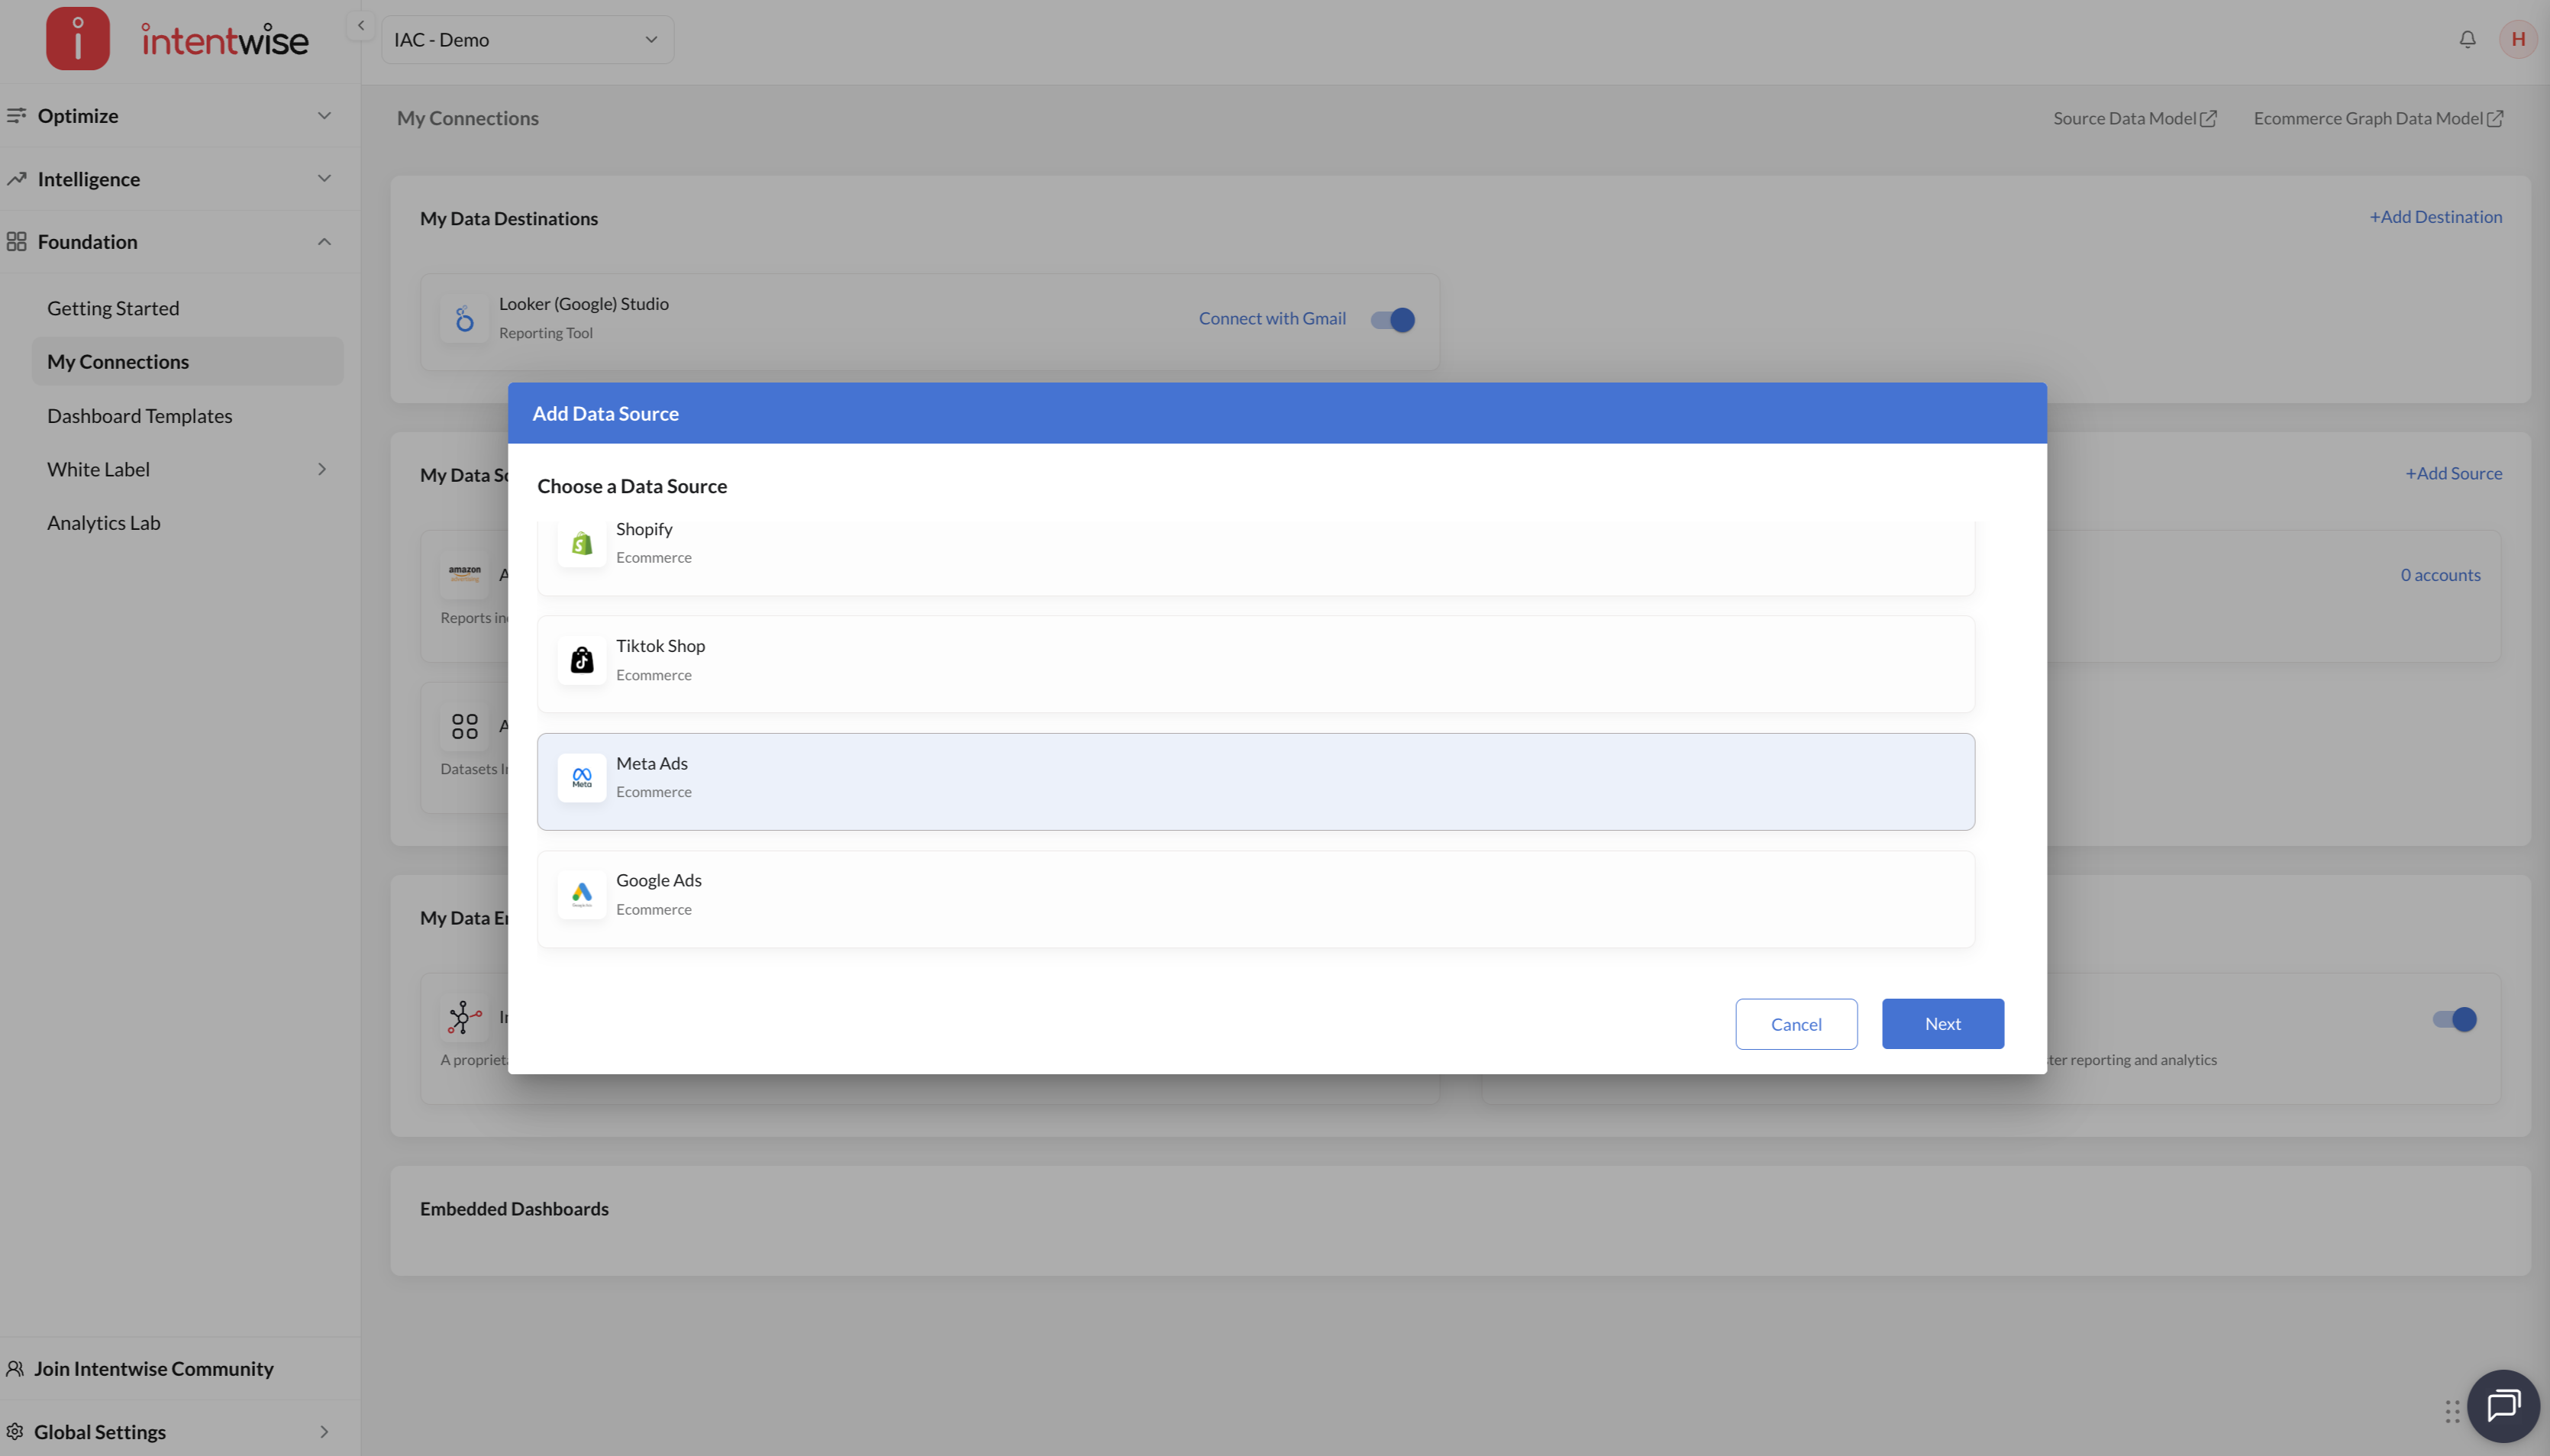Click the Google Ads logo icon

(x=582, y=894)
